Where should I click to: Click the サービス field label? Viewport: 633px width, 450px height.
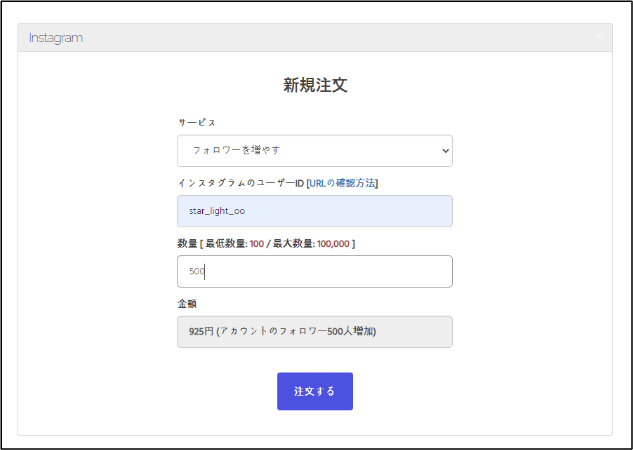197,122
